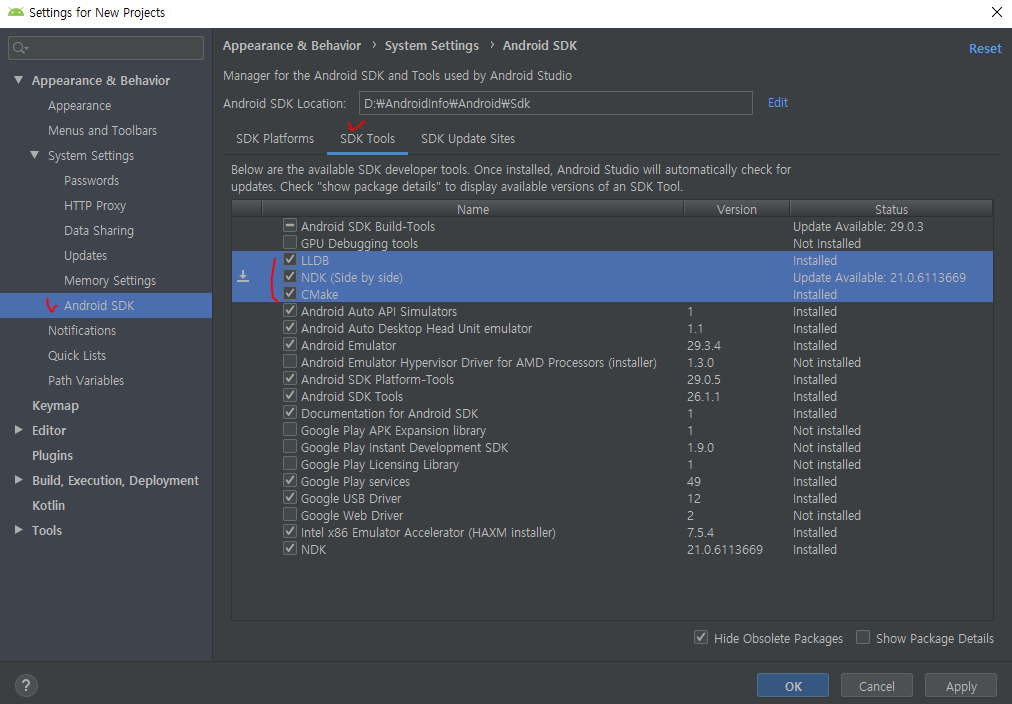Select Android SDK in the sidebar
The width and height of the screenshot is (1012, 704).
pyautogui.click(x=106, y=305)
